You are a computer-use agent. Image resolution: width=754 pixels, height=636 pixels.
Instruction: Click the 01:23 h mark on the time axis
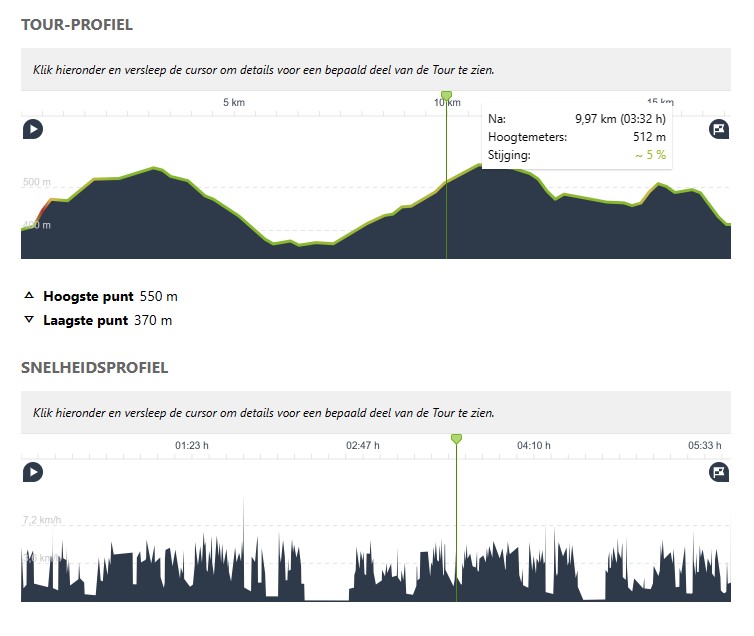[x=192, y=446]
